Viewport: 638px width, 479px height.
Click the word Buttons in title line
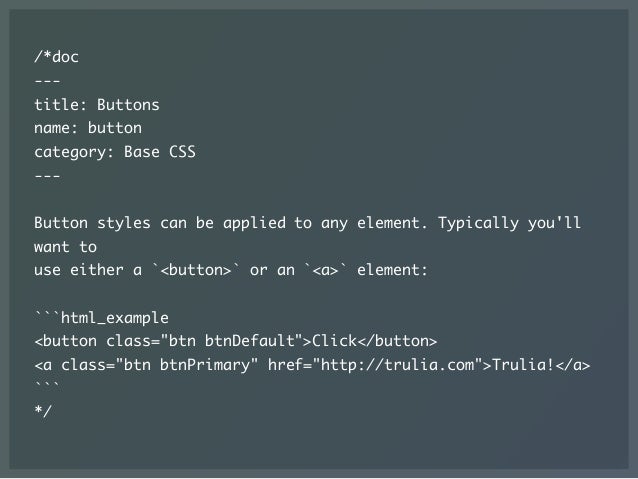click(x=128, y=105)
